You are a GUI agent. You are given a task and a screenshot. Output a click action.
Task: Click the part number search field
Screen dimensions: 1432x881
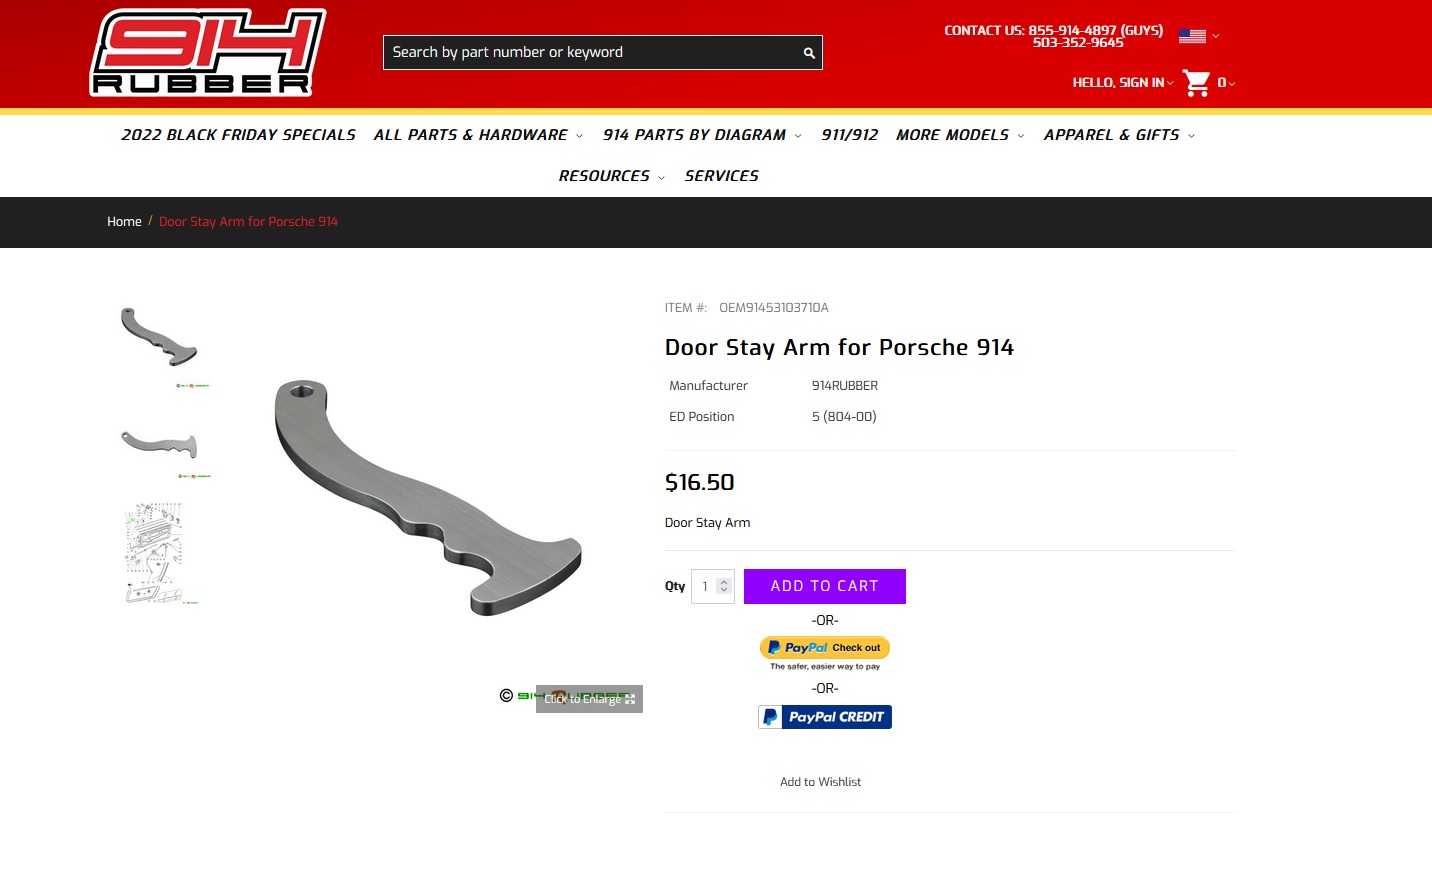coord(592,53)
